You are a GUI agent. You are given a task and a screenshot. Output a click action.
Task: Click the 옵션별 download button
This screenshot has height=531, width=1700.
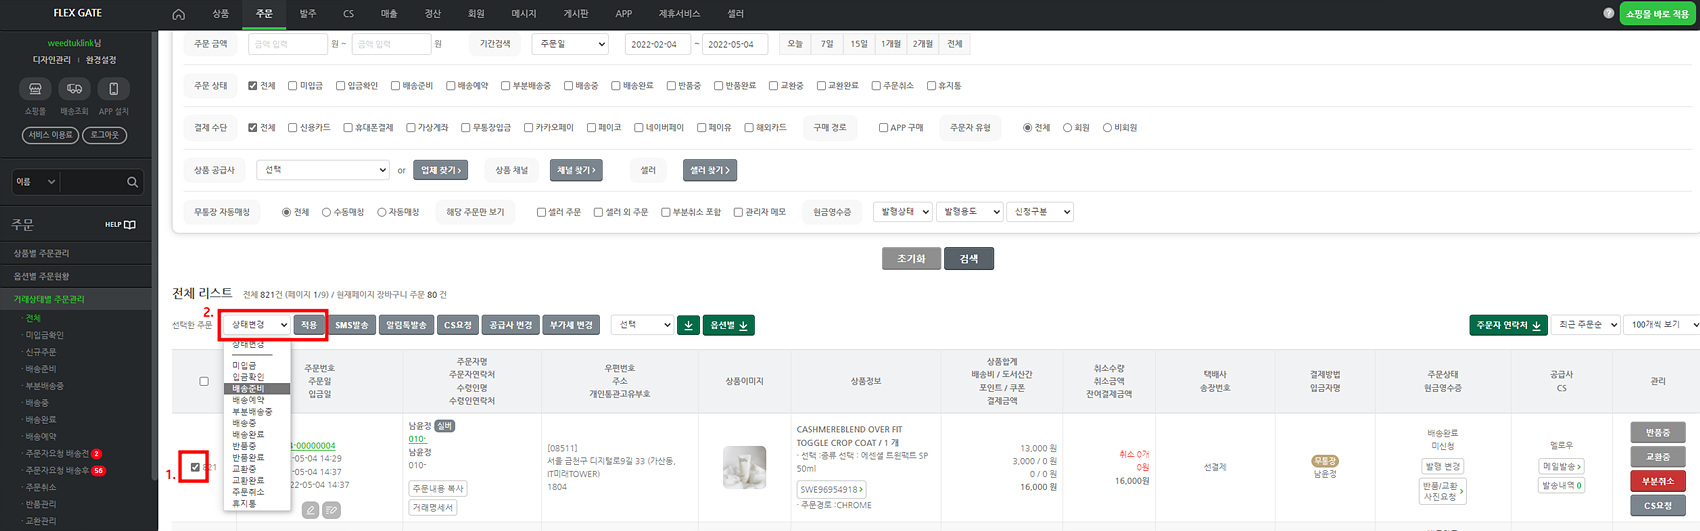(x=728, y=325)
